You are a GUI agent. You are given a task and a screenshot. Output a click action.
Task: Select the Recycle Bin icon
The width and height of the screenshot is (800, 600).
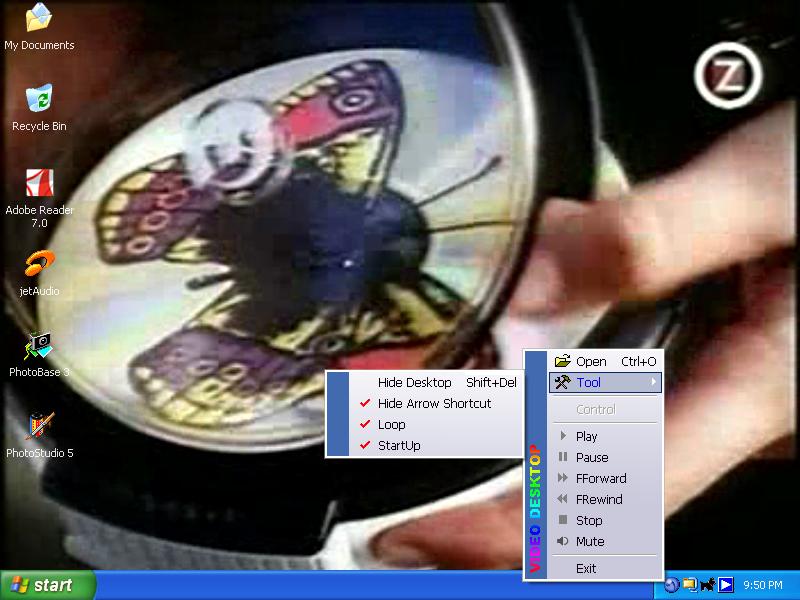(x=39, y=99)
